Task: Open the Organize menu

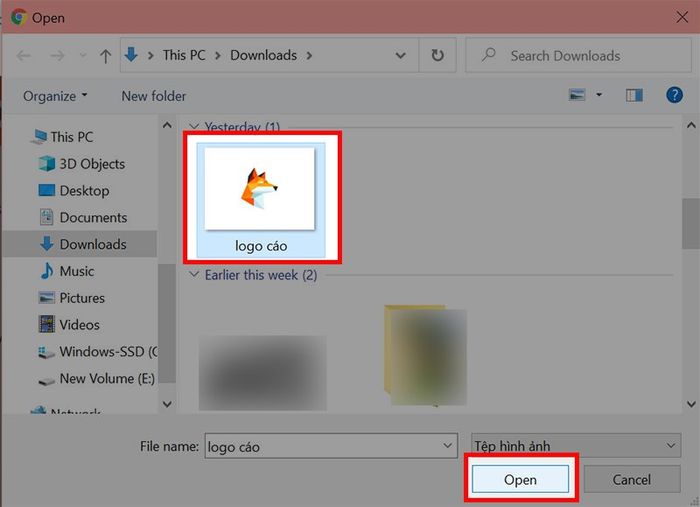Action: [x=55, y=96]
